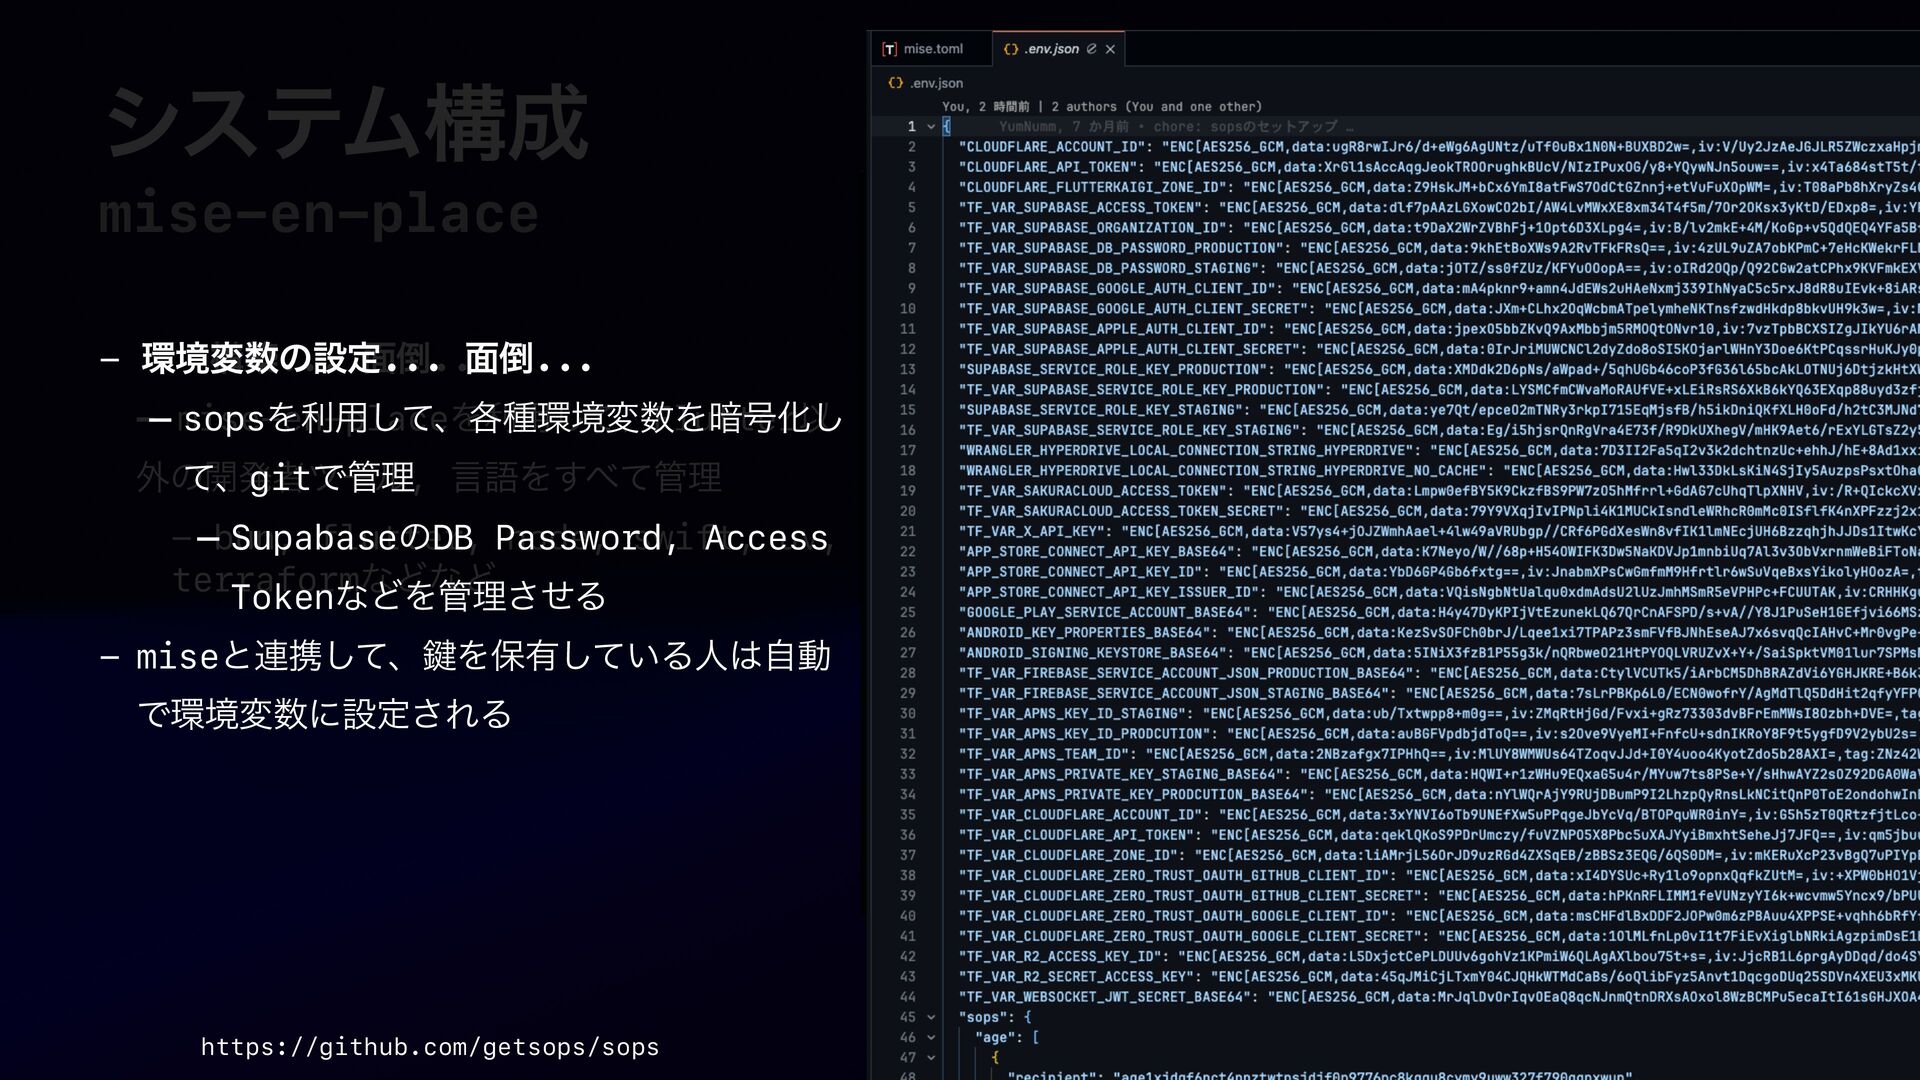This screenshot has width=1920, height=1080.
Task: Click the pencil icon on .env.json tab
Action: tap(1091, 49)
